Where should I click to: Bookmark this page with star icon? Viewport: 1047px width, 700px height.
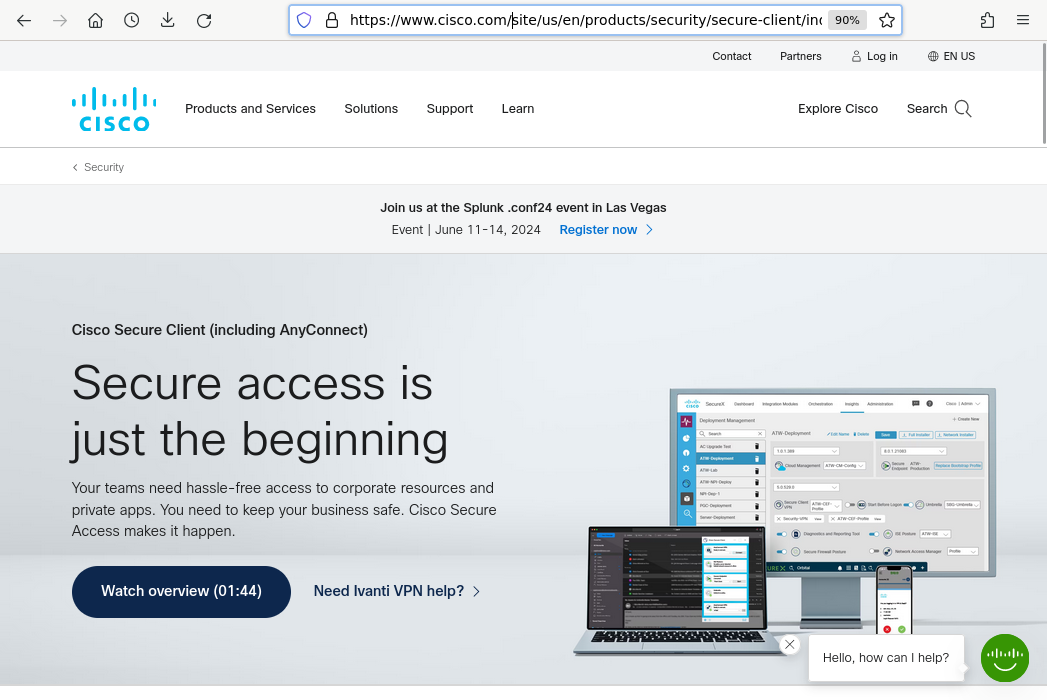(x=886, y=20)
